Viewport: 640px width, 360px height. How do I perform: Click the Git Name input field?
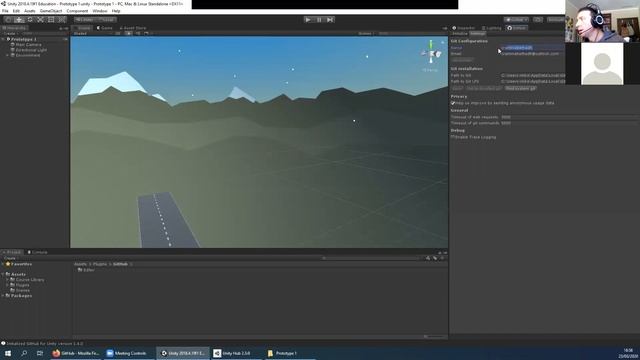click(533, 48)
